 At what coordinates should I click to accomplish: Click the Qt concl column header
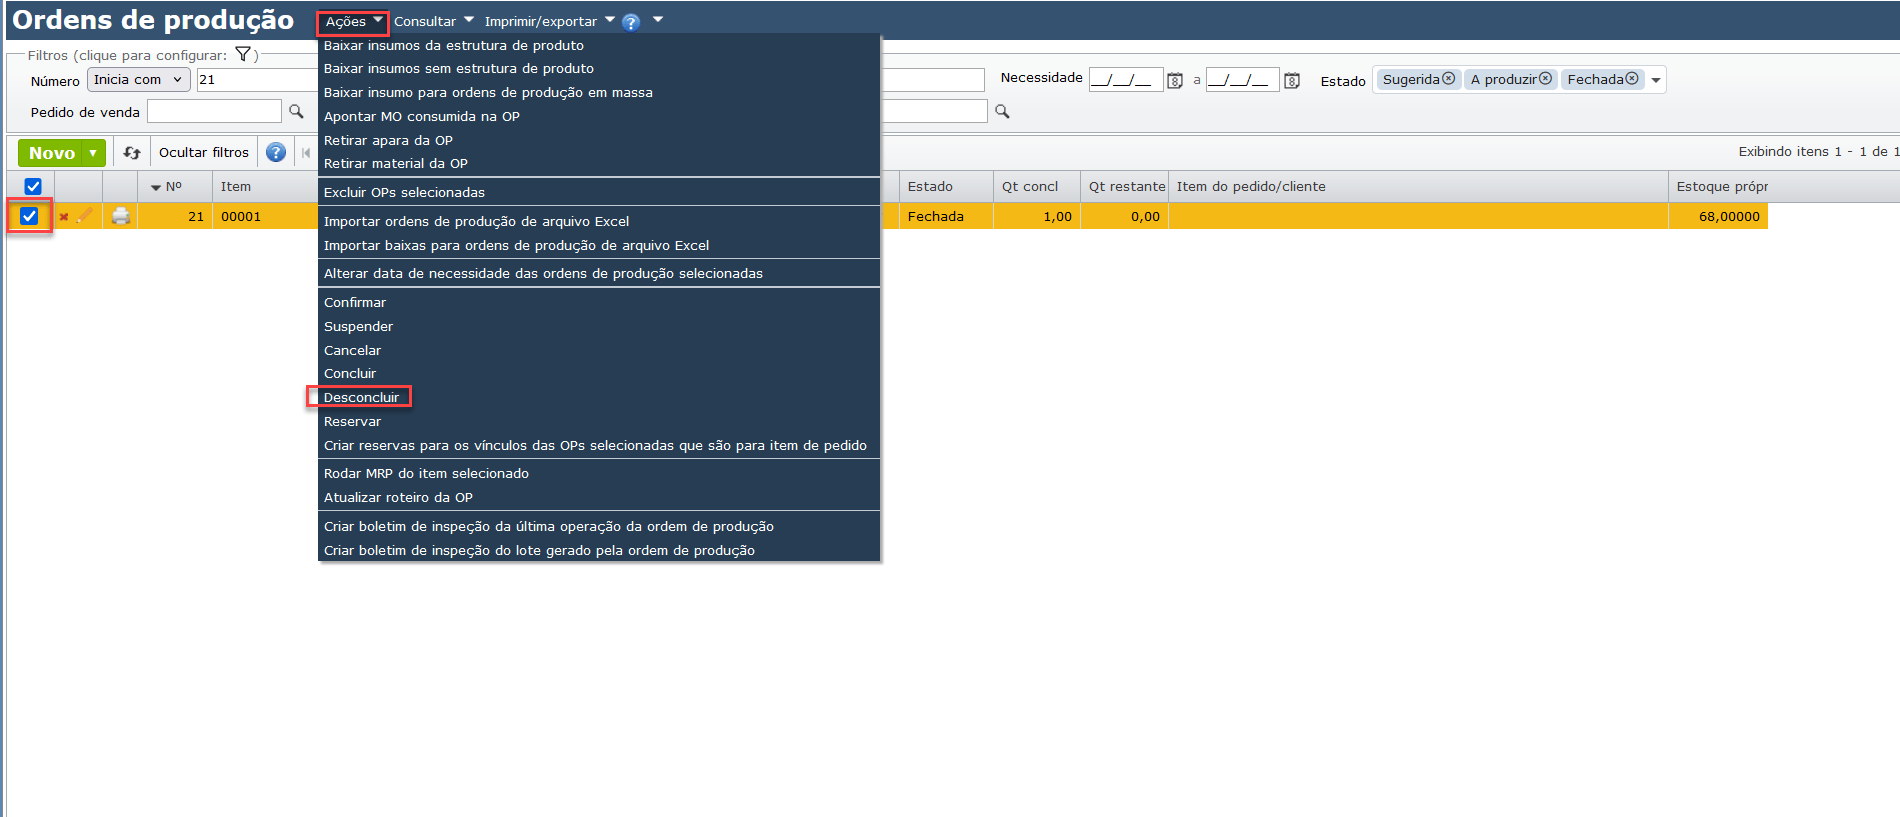tap(1037, 186)
